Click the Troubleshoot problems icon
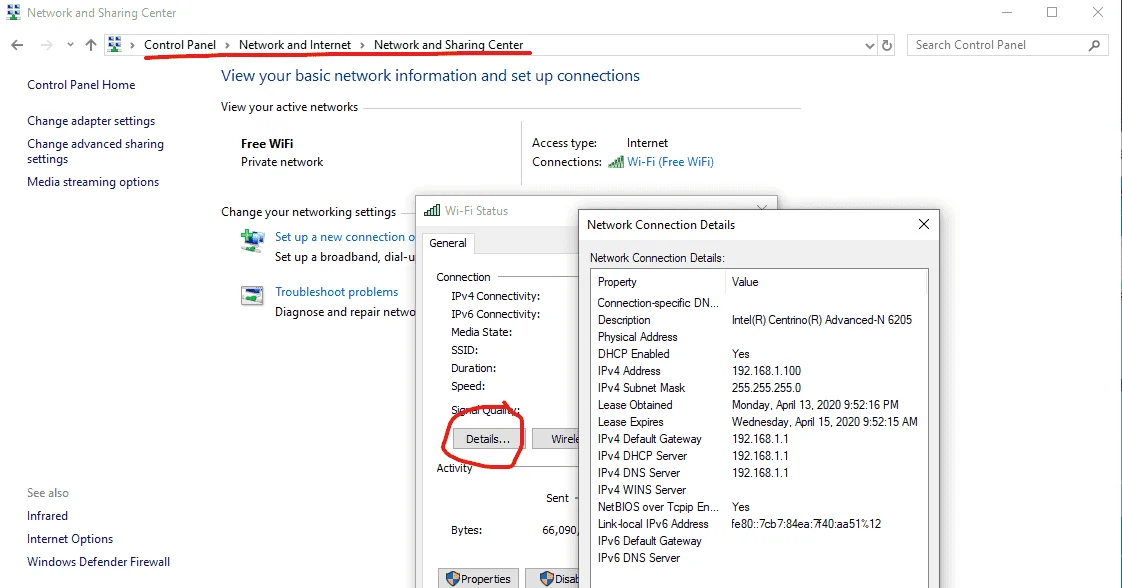1122x588 pixels. (253, 295)
